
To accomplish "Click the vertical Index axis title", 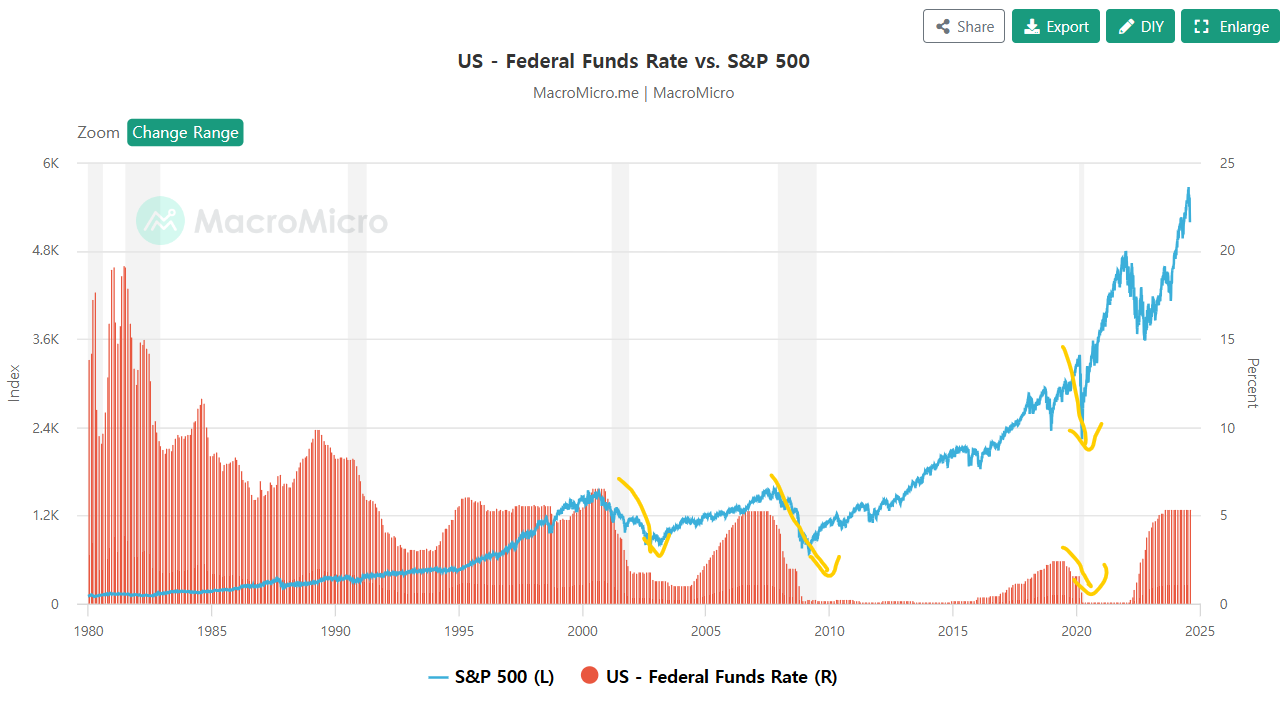I will [x=14, y=383].
